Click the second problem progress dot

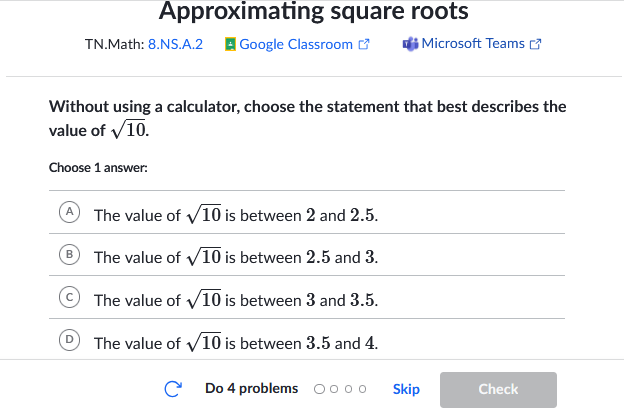(334, 389)
